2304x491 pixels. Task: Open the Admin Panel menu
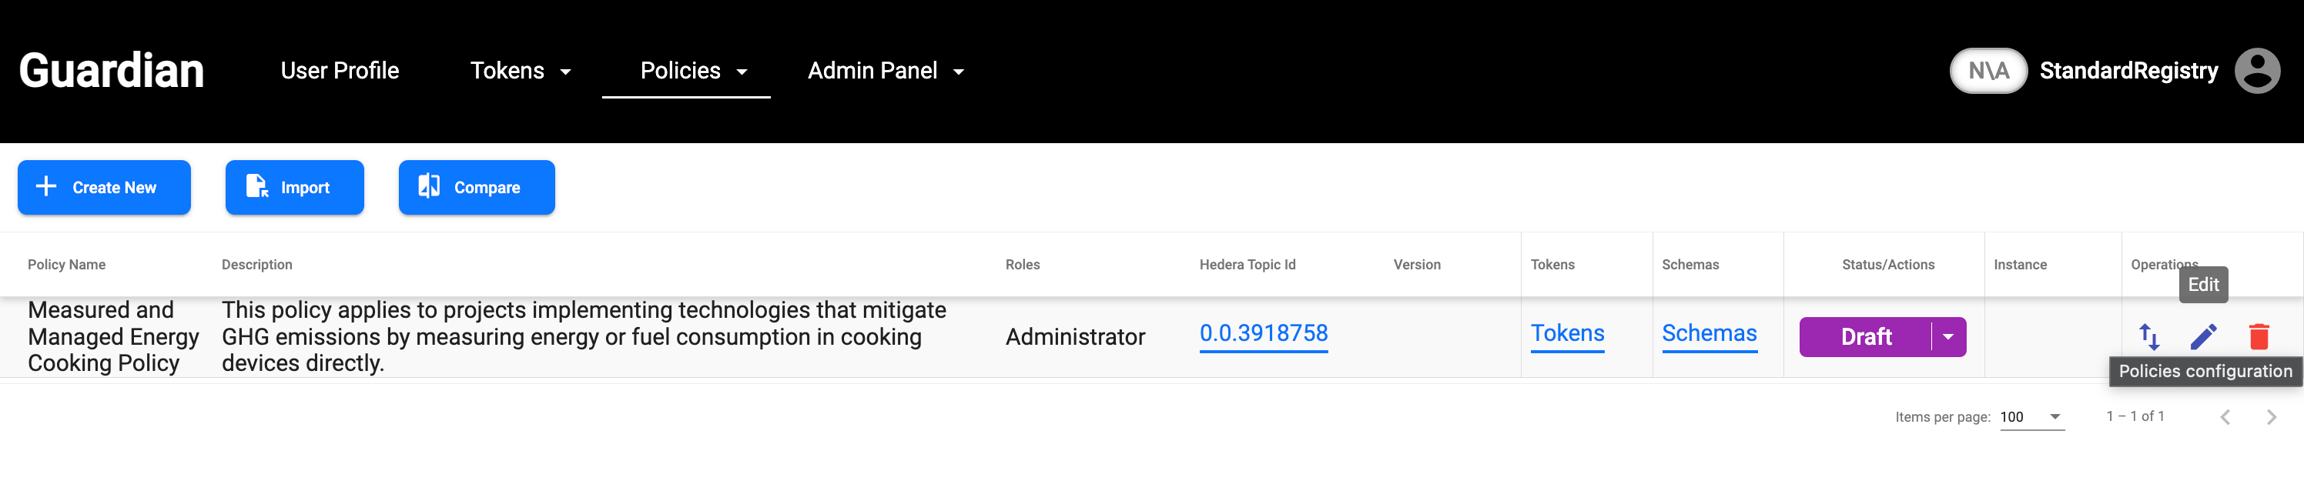(x=885, y=71)
